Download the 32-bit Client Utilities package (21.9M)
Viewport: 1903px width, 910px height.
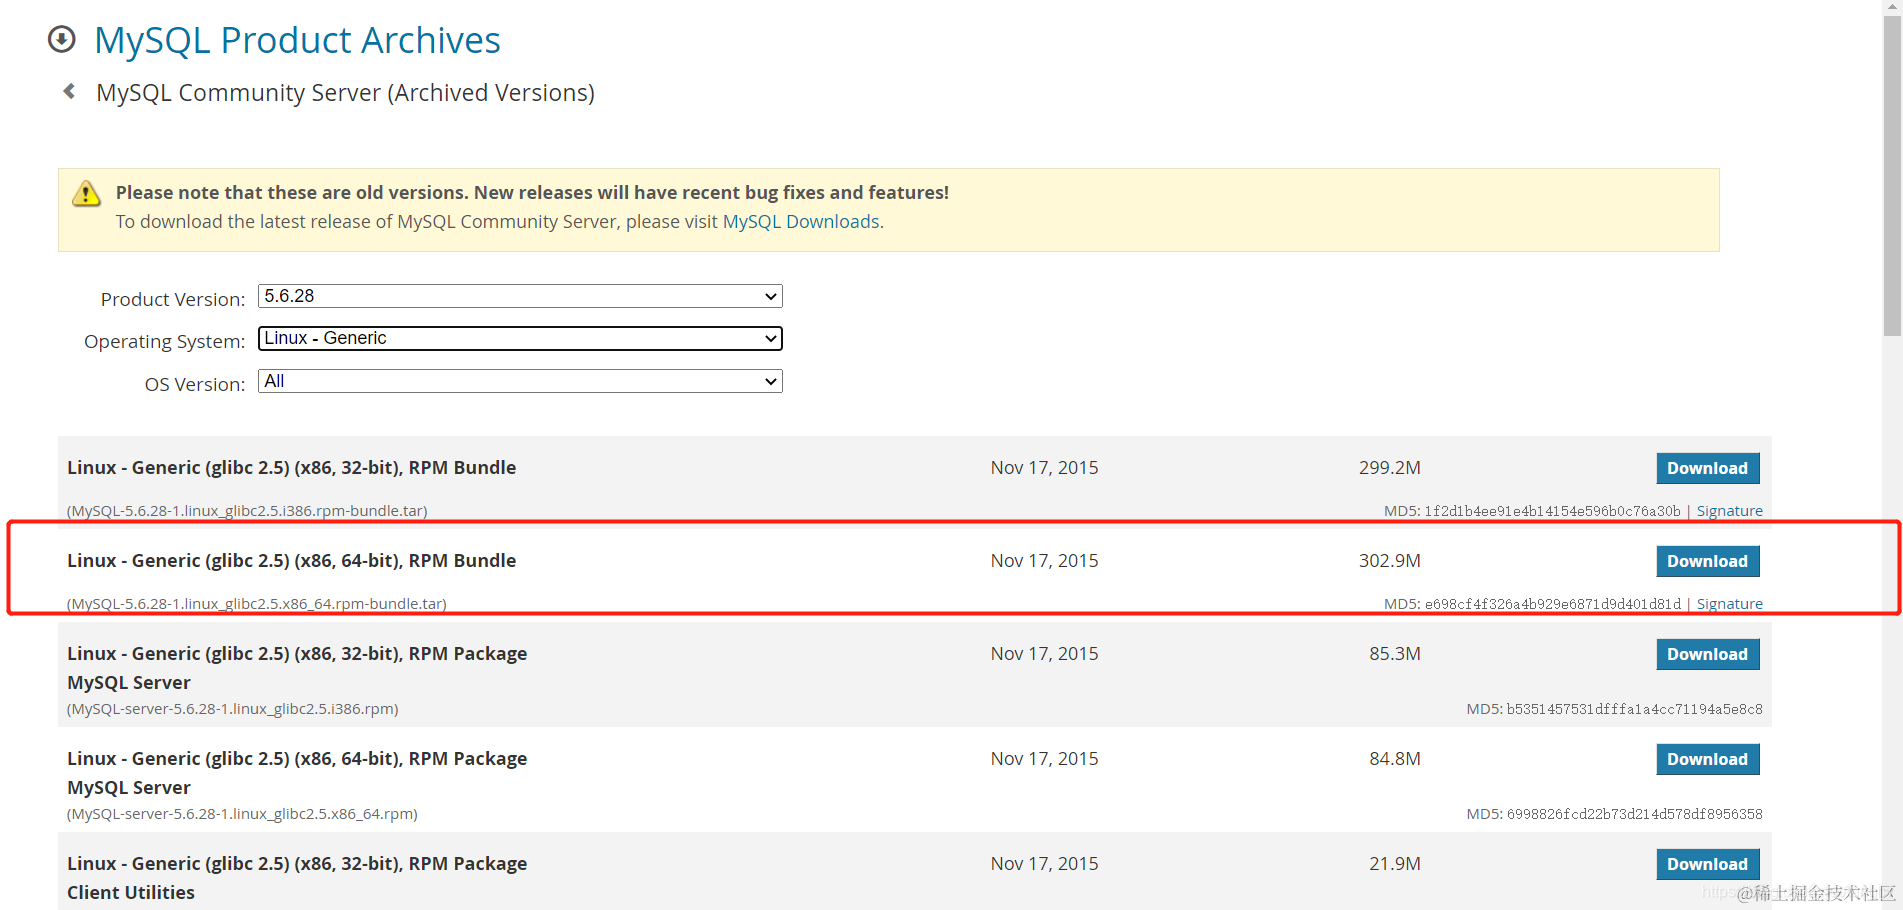[1707, 864]
